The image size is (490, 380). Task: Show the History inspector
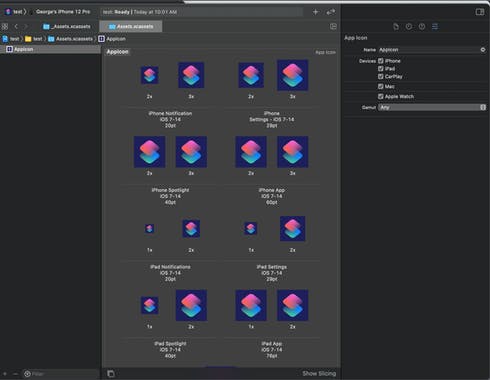coord(409,27)
